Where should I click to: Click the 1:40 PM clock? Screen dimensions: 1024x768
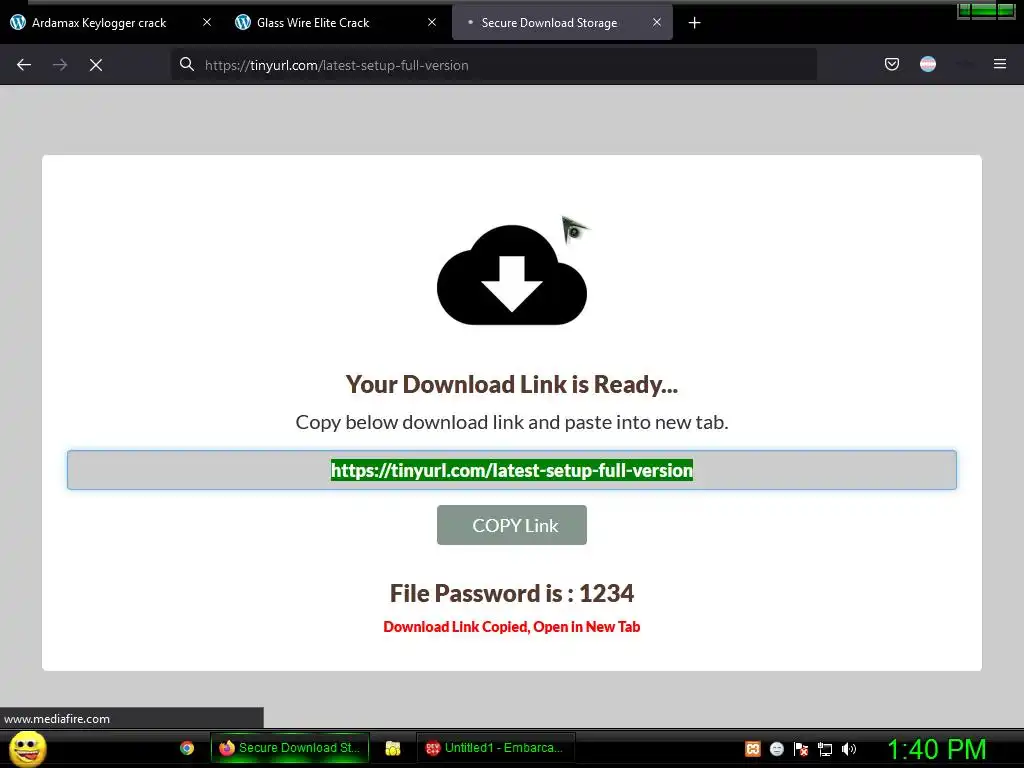click(x=936, y=749)
